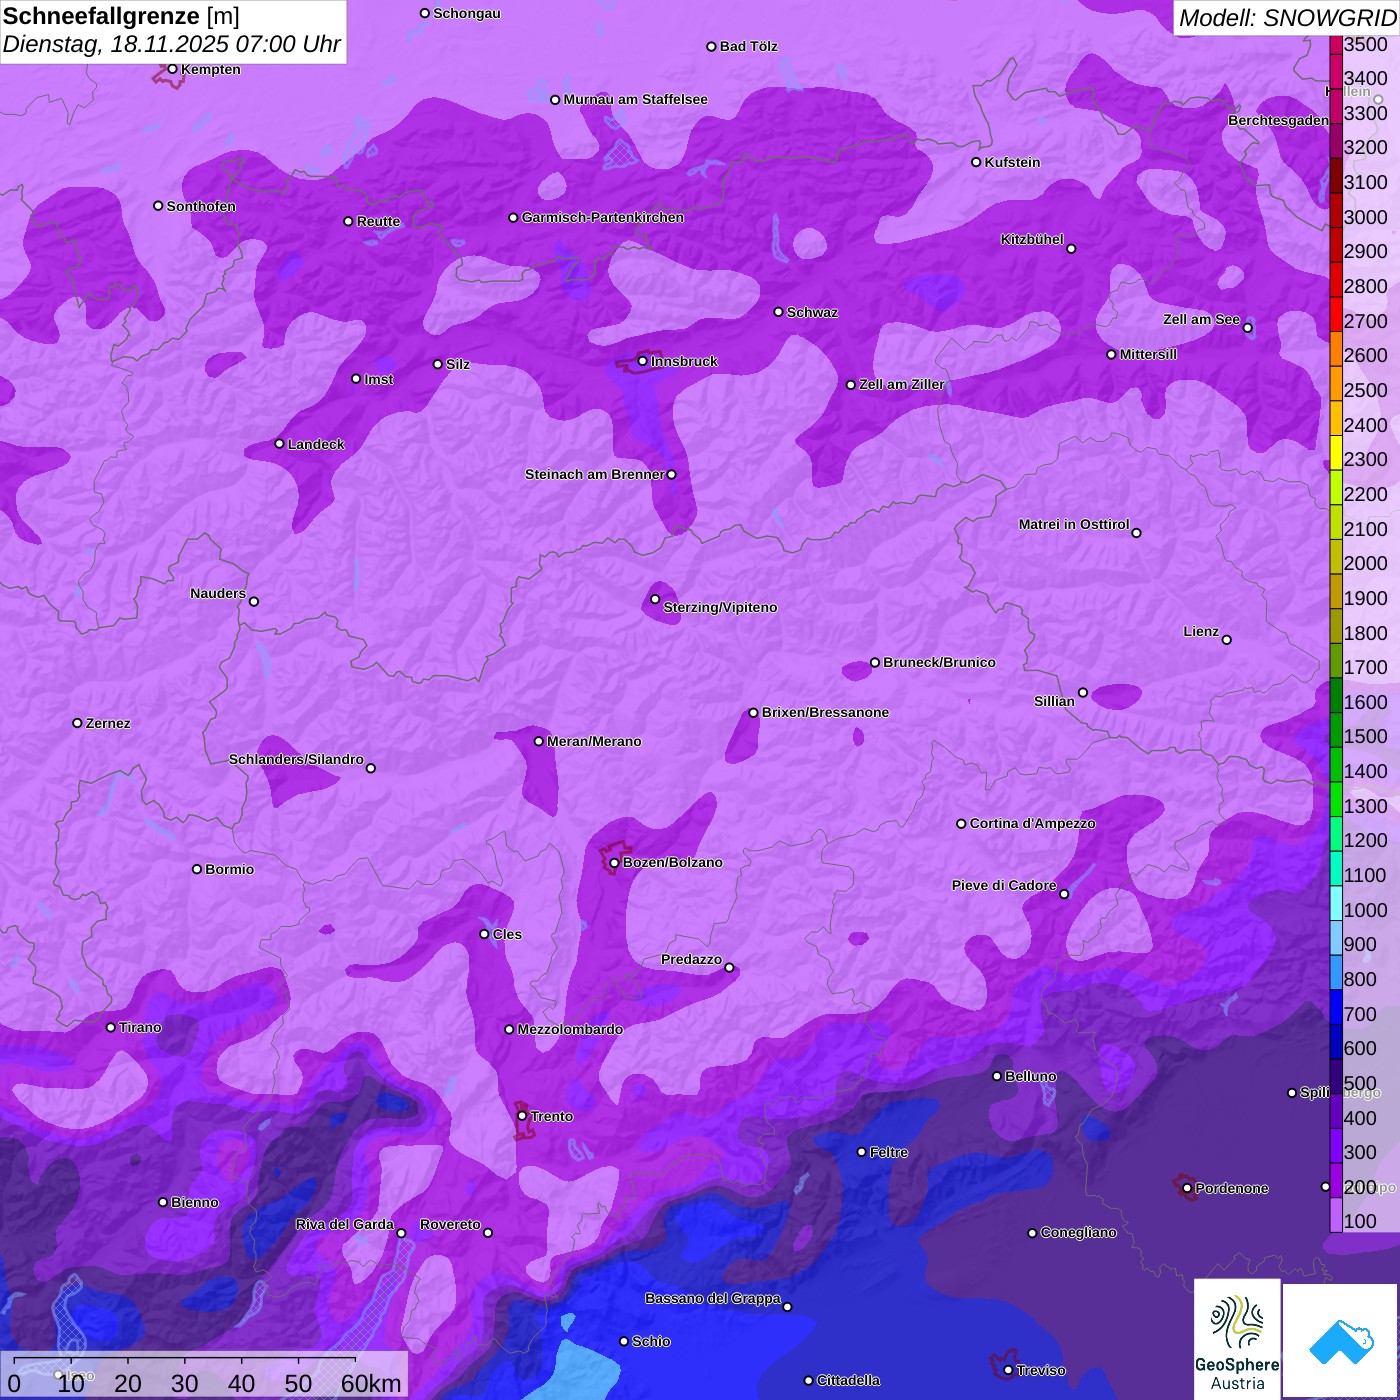Click the Zell am See location dot
The image size is (1400, 1400).
point(1248,328)
